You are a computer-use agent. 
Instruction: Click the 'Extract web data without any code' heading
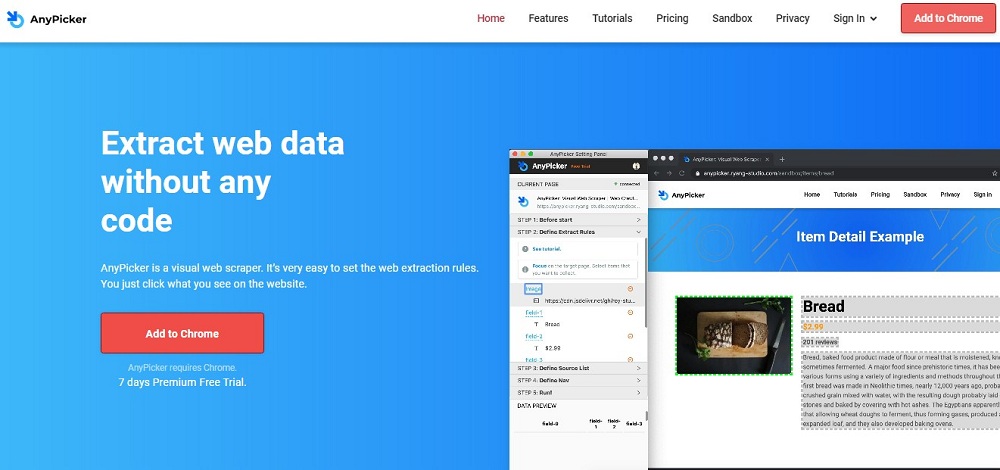click(222, 182)
